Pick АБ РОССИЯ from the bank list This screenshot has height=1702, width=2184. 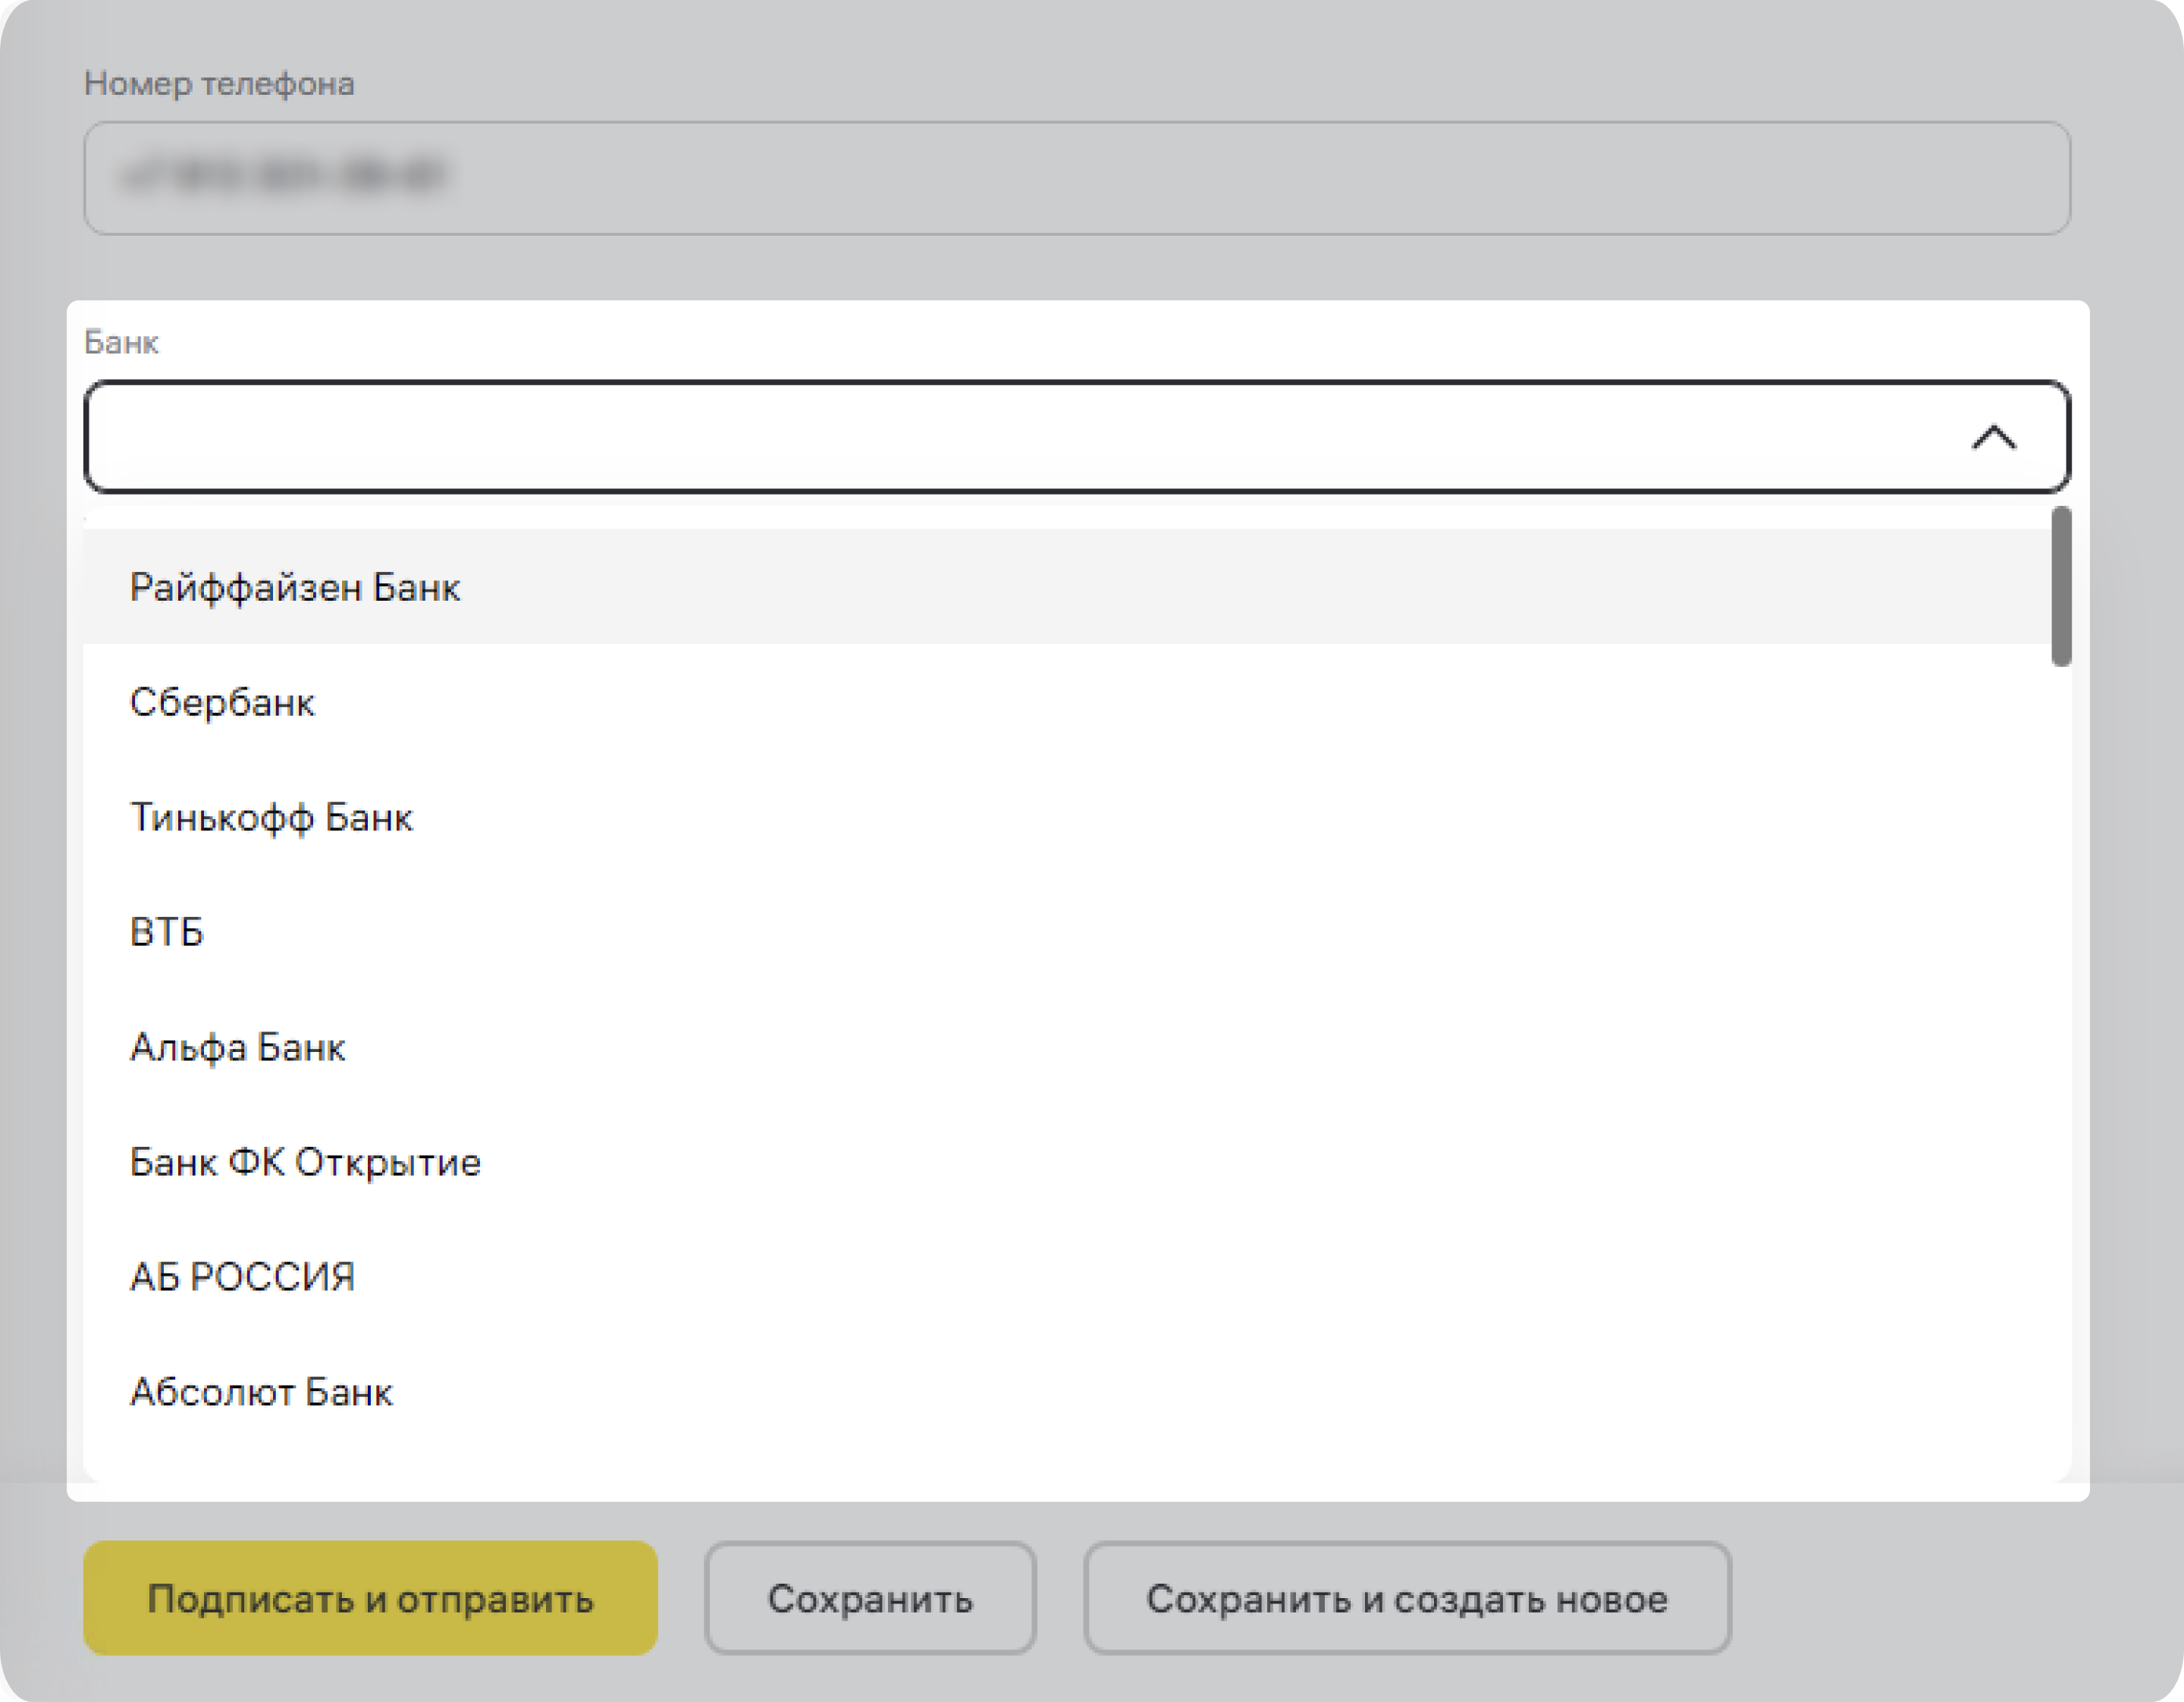tap(242, 1277)
